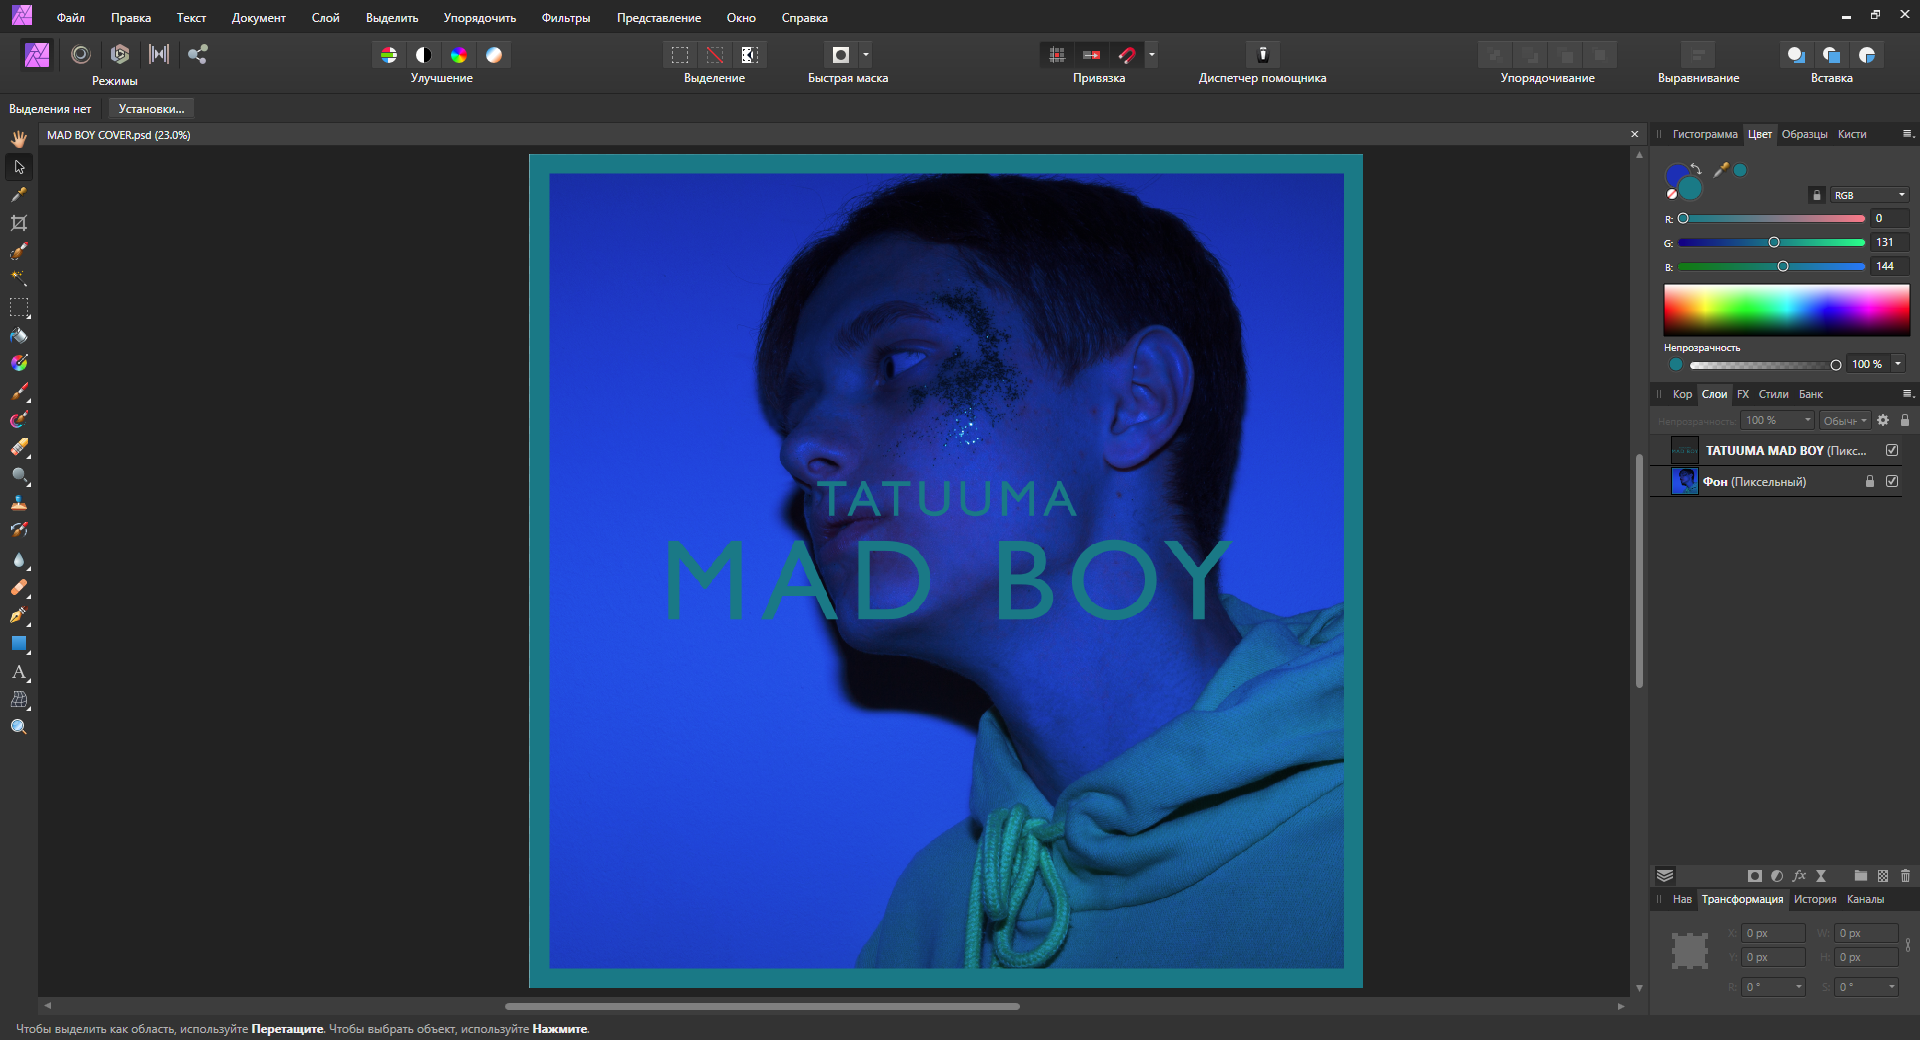Delete layer with trash icon
This screenshot has width=1920, height=1040.
(1905, 876)
